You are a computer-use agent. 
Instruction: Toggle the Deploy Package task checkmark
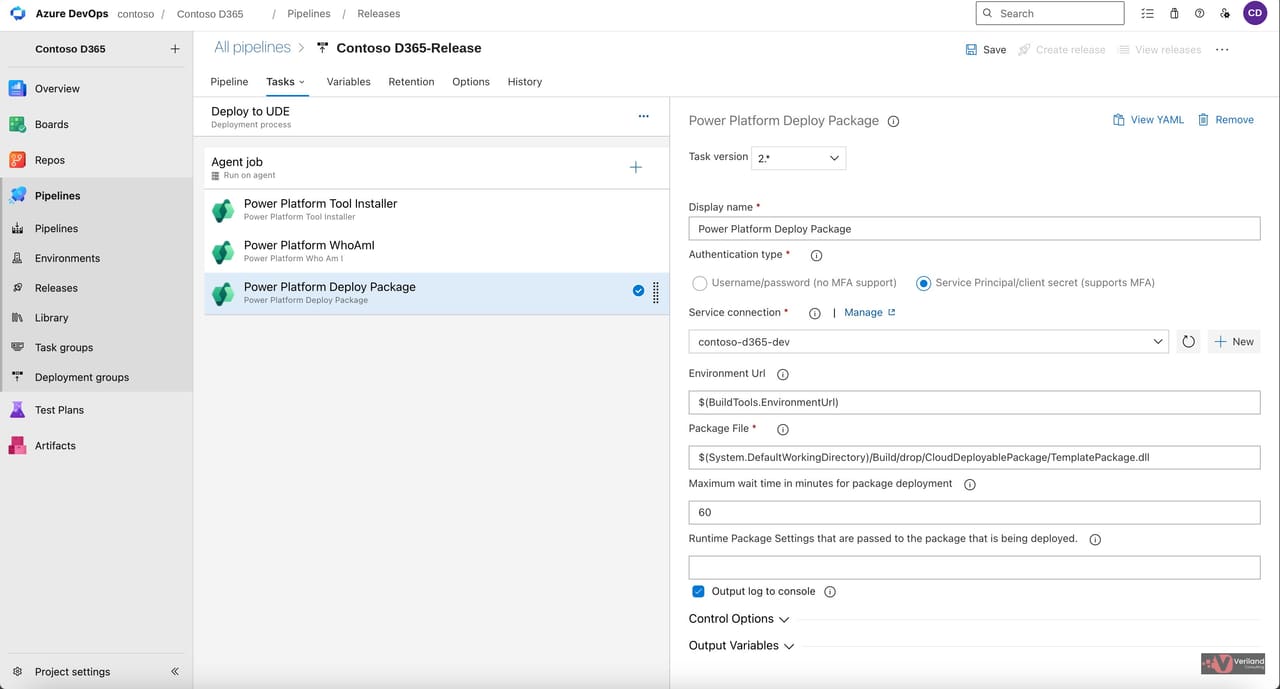(638, 291)
